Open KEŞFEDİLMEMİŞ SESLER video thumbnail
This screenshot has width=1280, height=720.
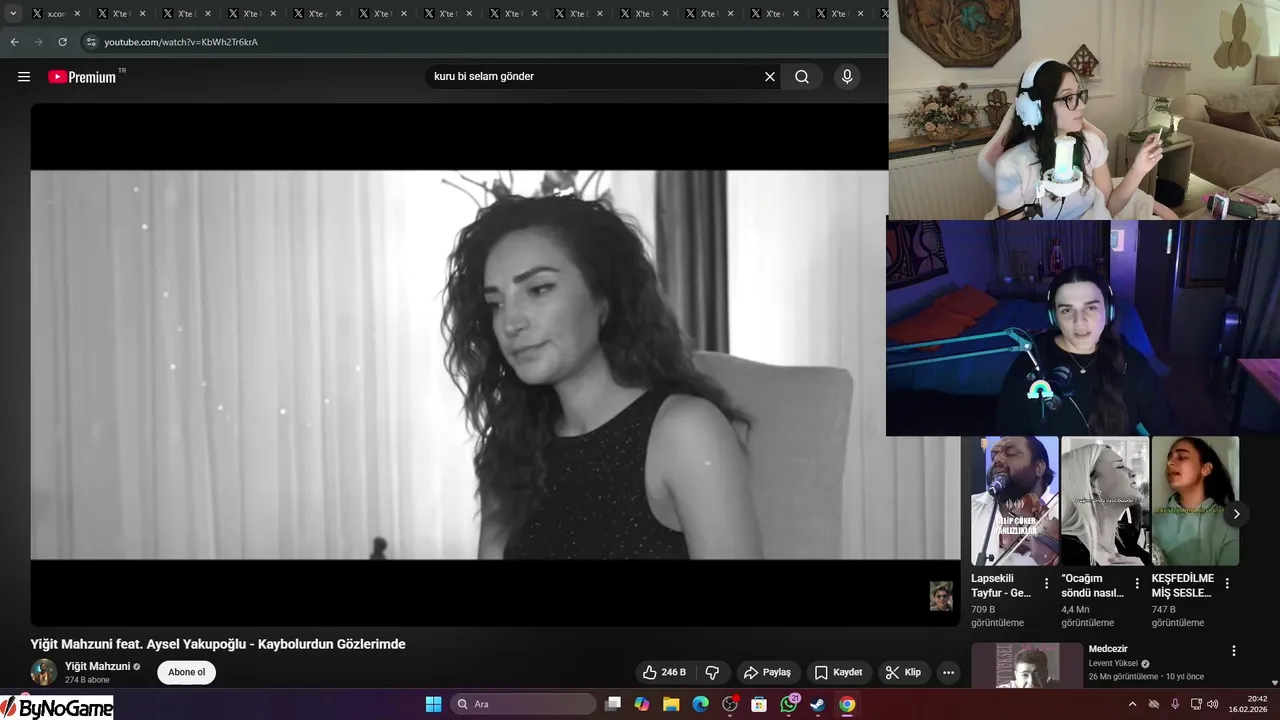click(1195, 501)
